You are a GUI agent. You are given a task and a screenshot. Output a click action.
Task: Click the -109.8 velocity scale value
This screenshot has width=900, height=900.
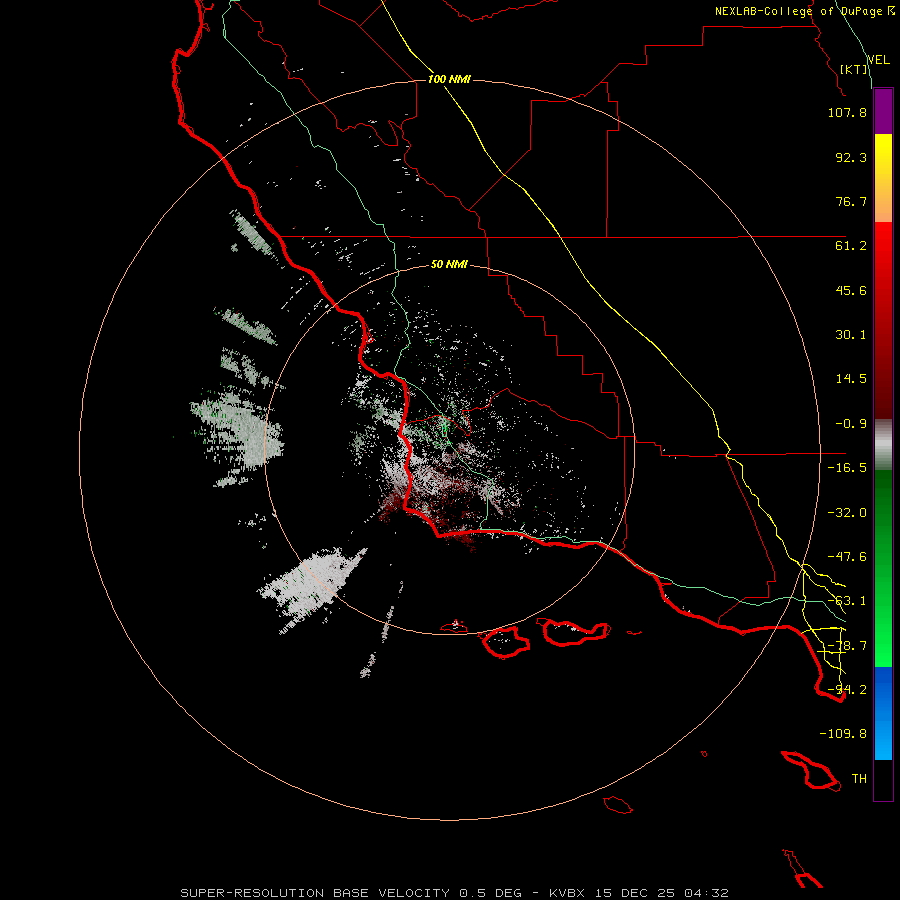843,734
